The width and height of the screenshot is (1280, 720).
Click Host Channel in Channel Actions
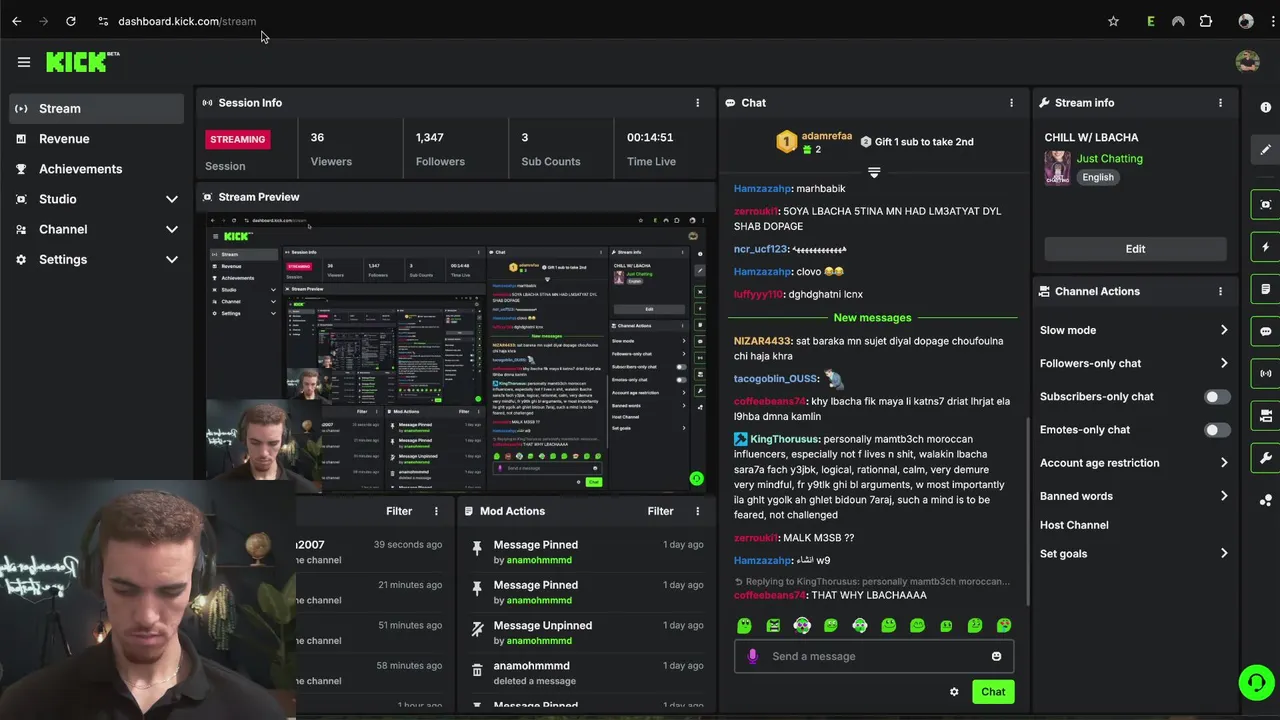coord(1074,525)
